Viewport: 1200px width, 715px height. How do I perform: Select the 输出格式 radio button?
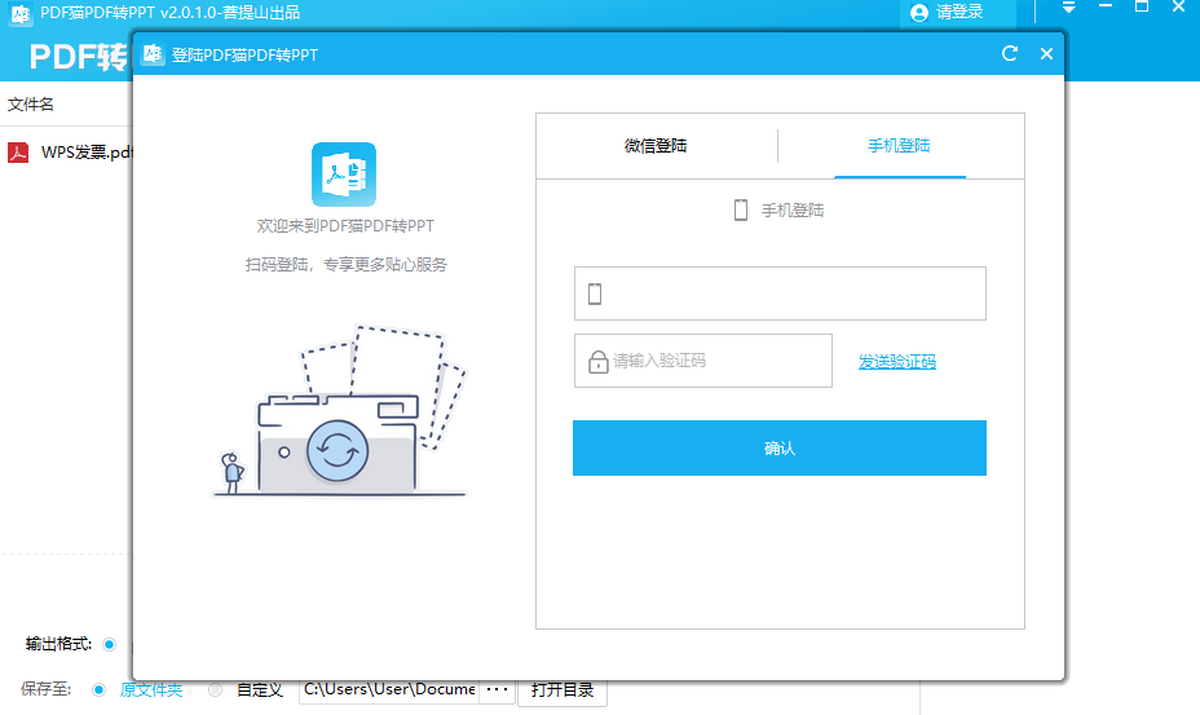tap(109, 644)
